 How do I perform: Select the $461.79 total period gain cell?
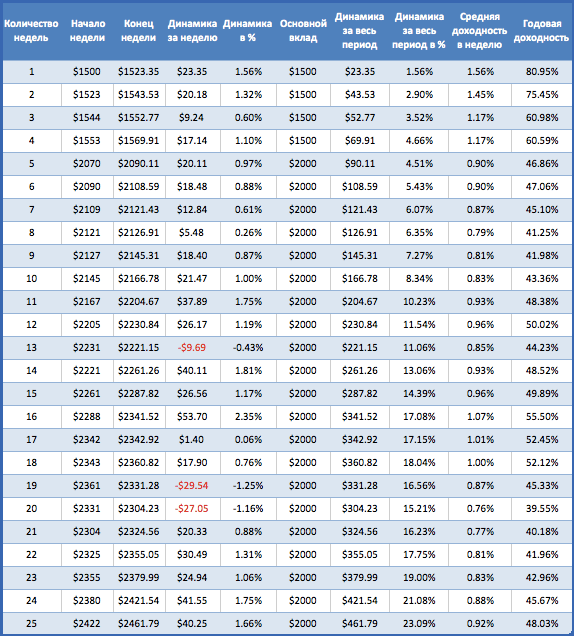[x=360, y=623]
